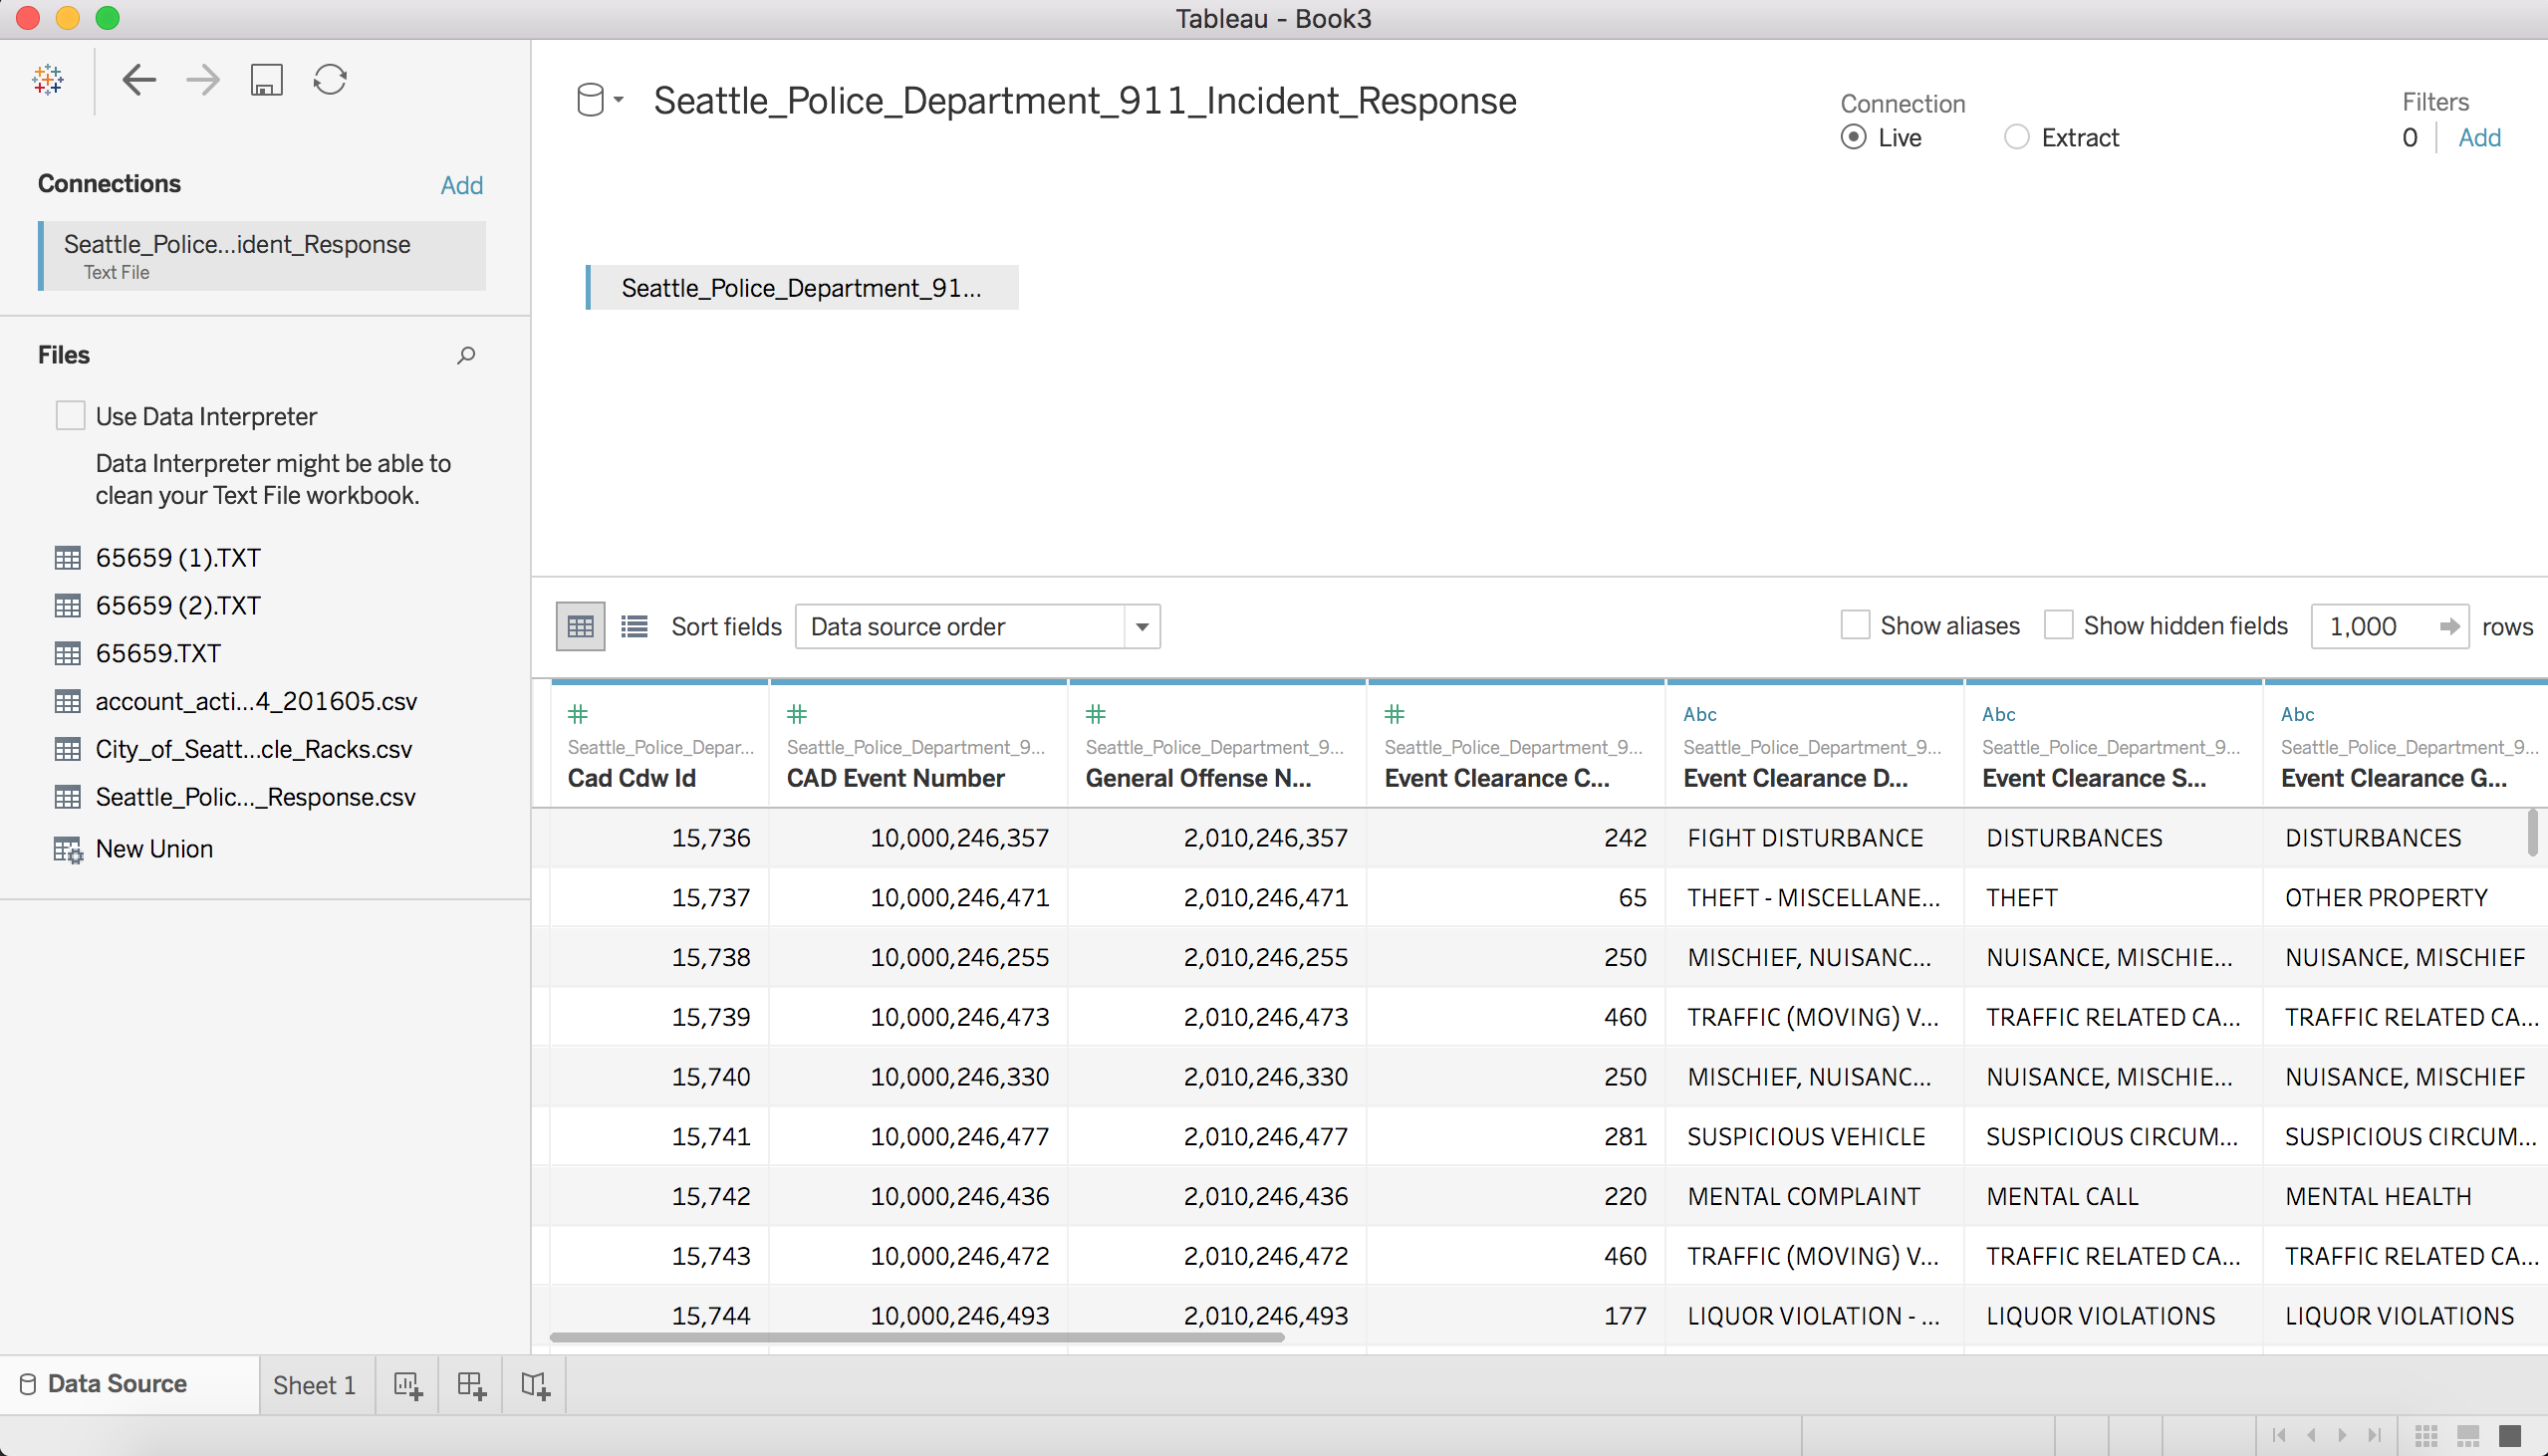
Task: Switch to the Sheet 1 tab
Action: [x=314, y=1385]
